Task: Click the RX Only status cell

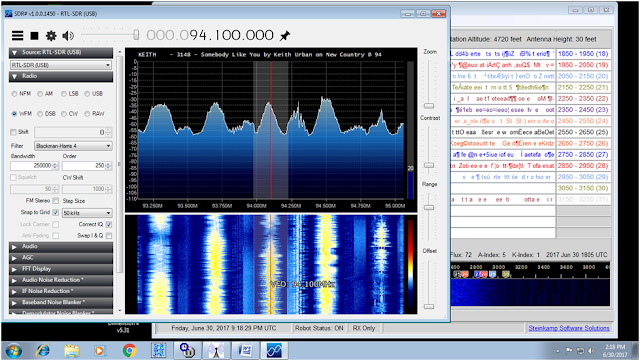Action: 364,328
